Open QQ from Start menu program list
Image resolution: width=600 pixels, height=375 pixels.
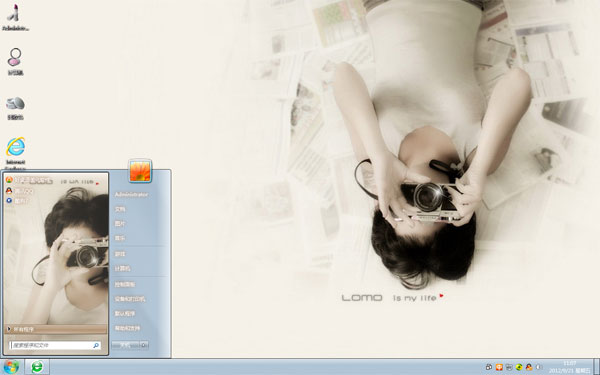pos(20,191)
